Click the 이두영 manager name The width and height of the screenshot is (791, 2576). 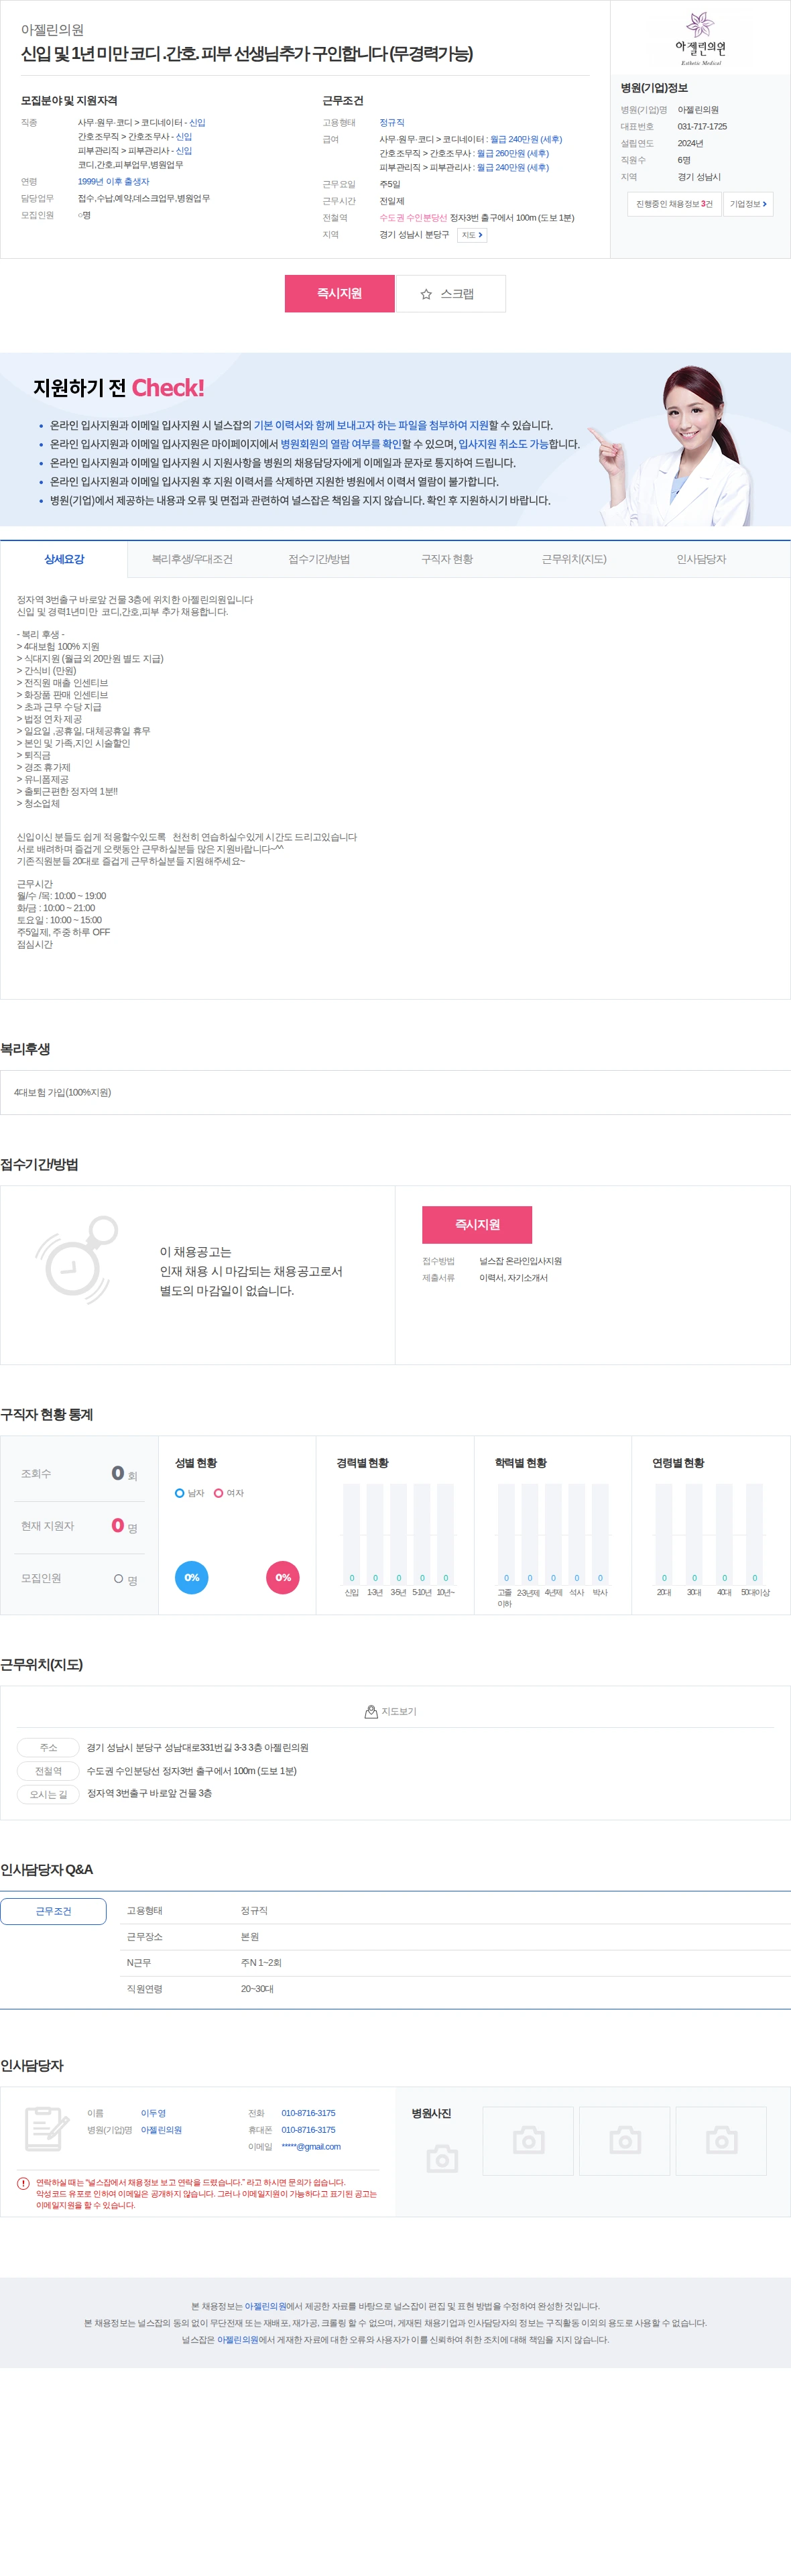pyautogui.click(x=153, y=2113)
